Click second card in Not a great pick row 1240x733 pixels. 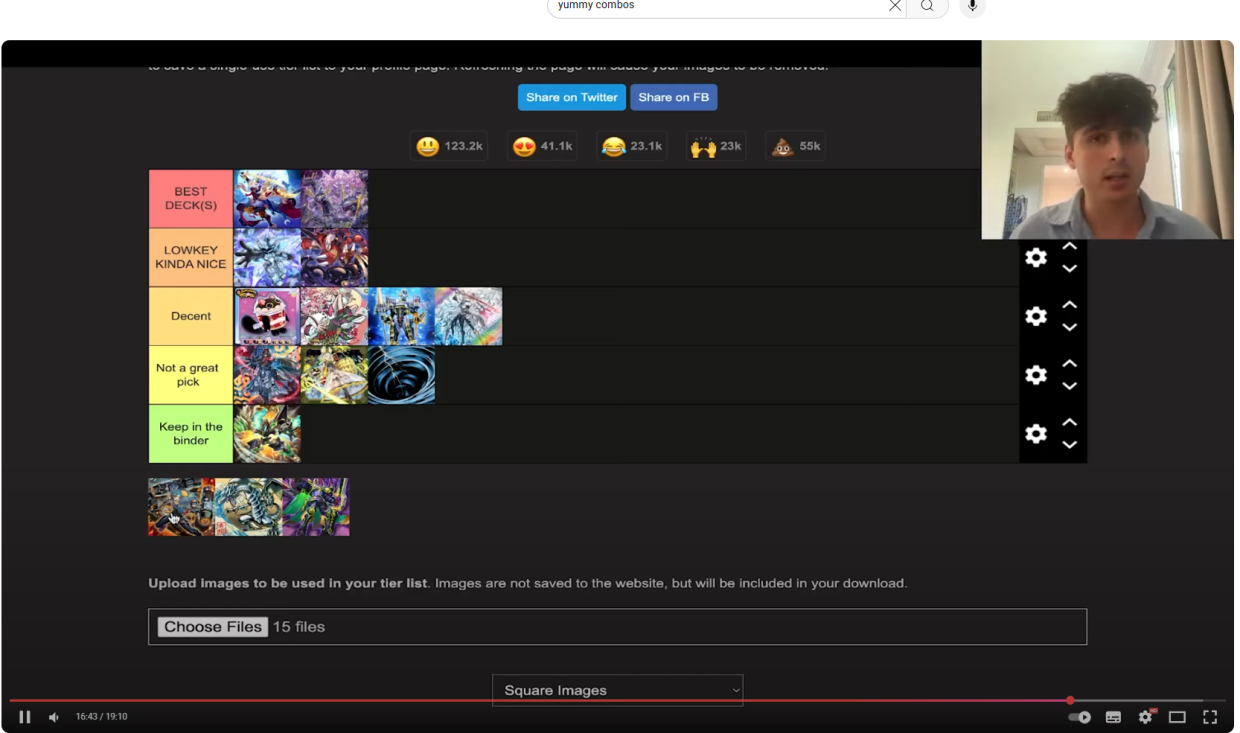point(334,375)
